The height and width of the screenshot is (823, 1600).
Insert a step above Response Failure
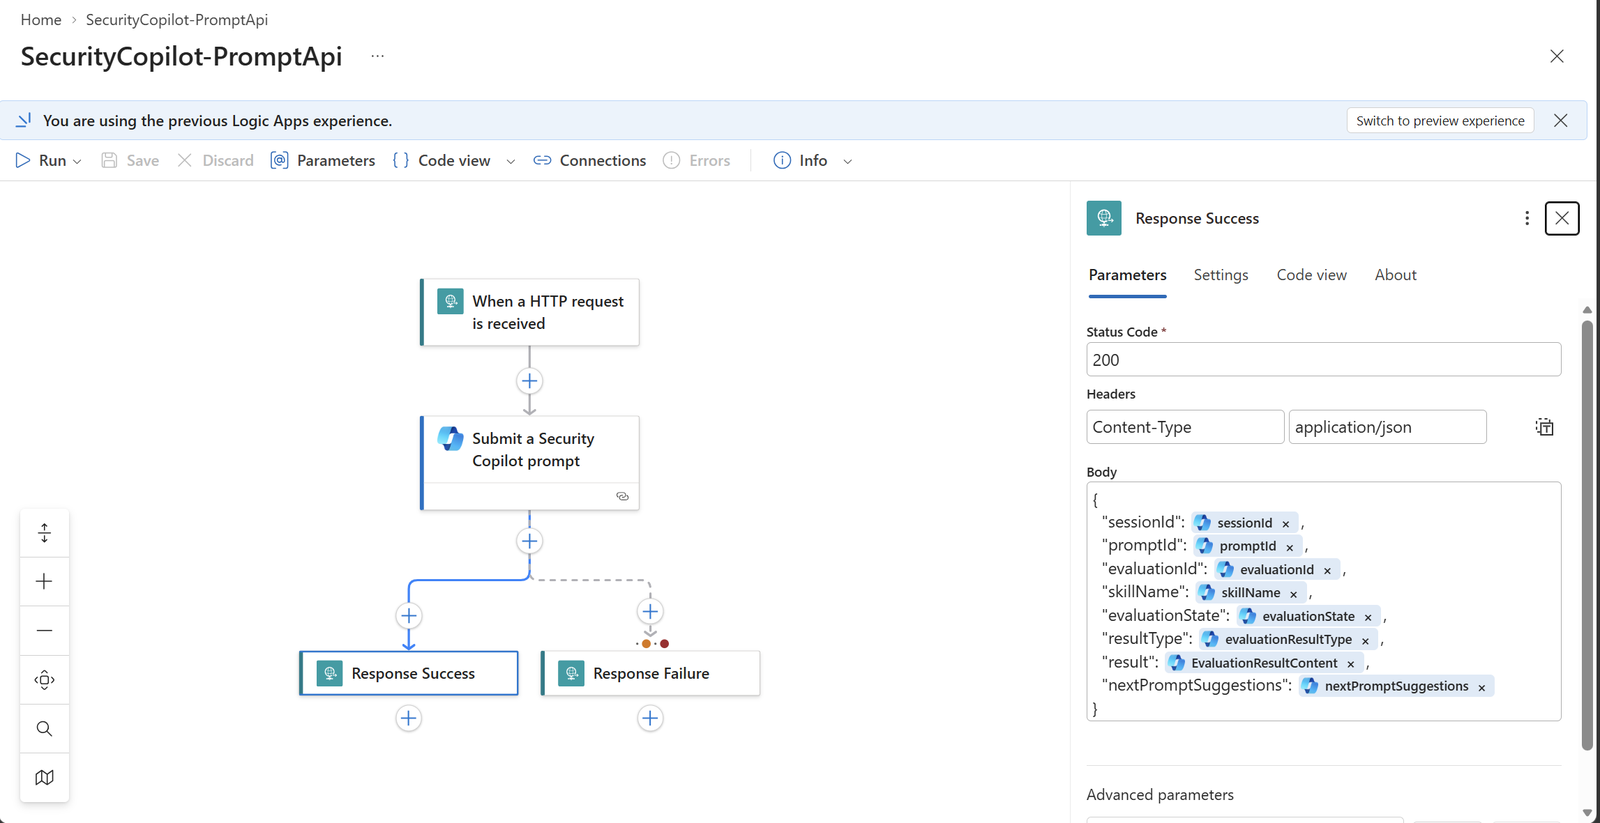coord(650,611)
